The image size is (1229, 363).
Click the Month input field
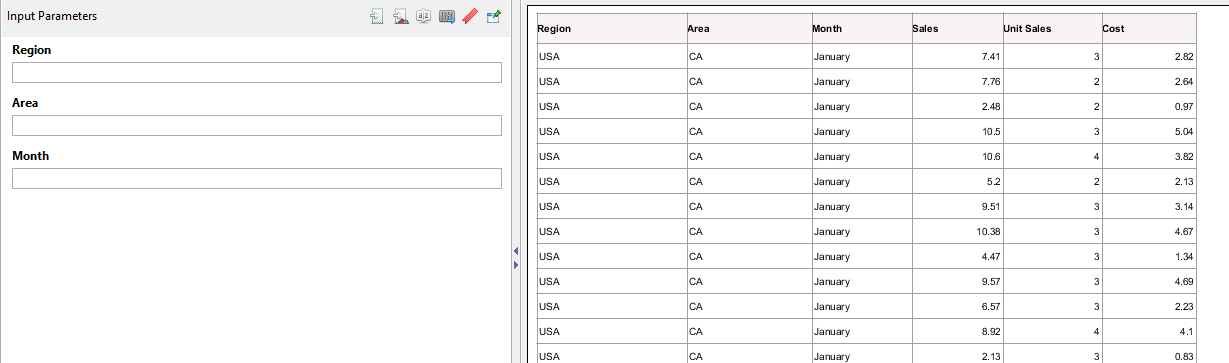pyautogui.click(x=256, y=178)
